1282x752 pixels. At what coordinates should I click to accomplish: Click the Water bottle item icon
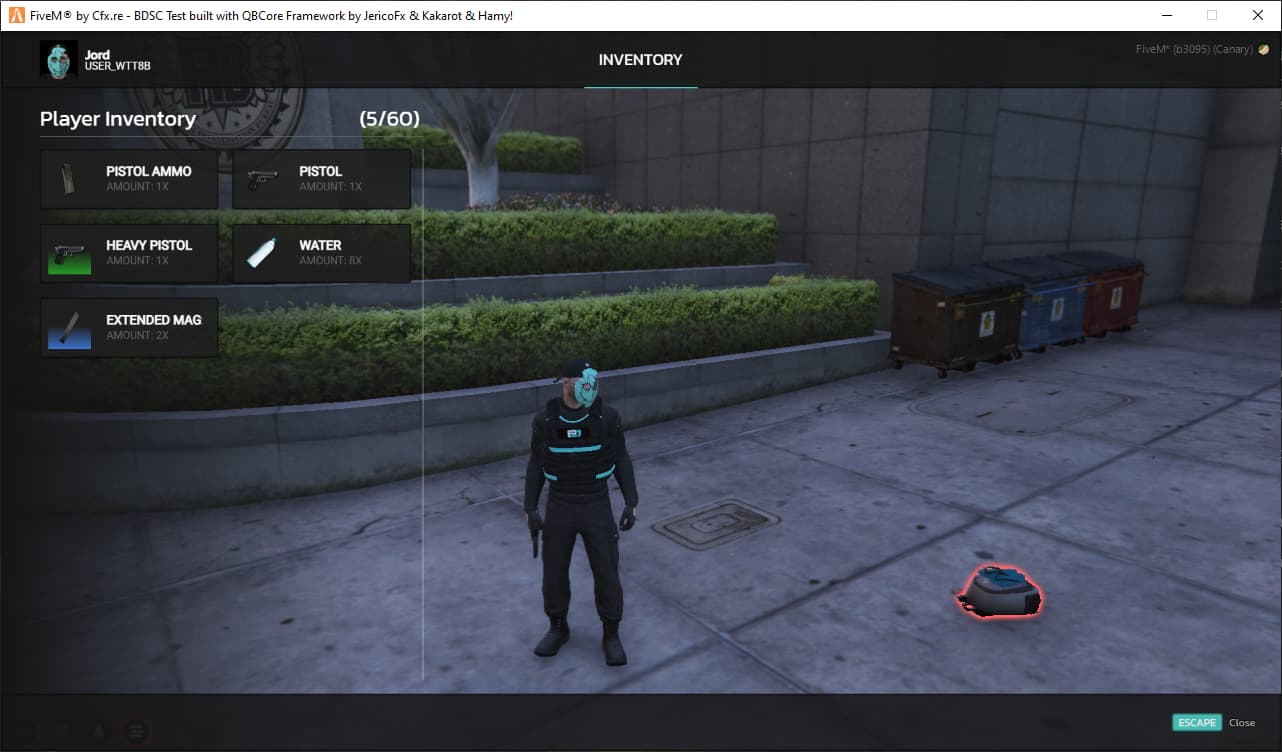tap(261, 252)
